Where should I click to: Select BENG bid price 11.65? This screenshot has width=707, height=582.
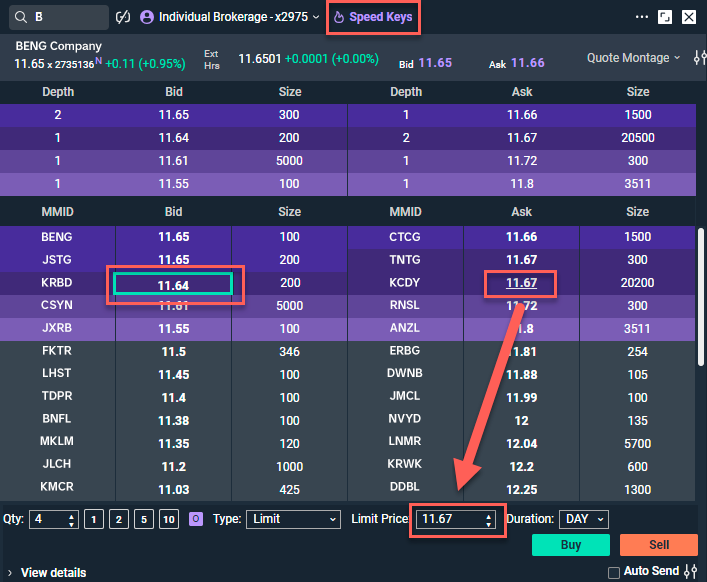pyautogui.click(x=174, y=237)
